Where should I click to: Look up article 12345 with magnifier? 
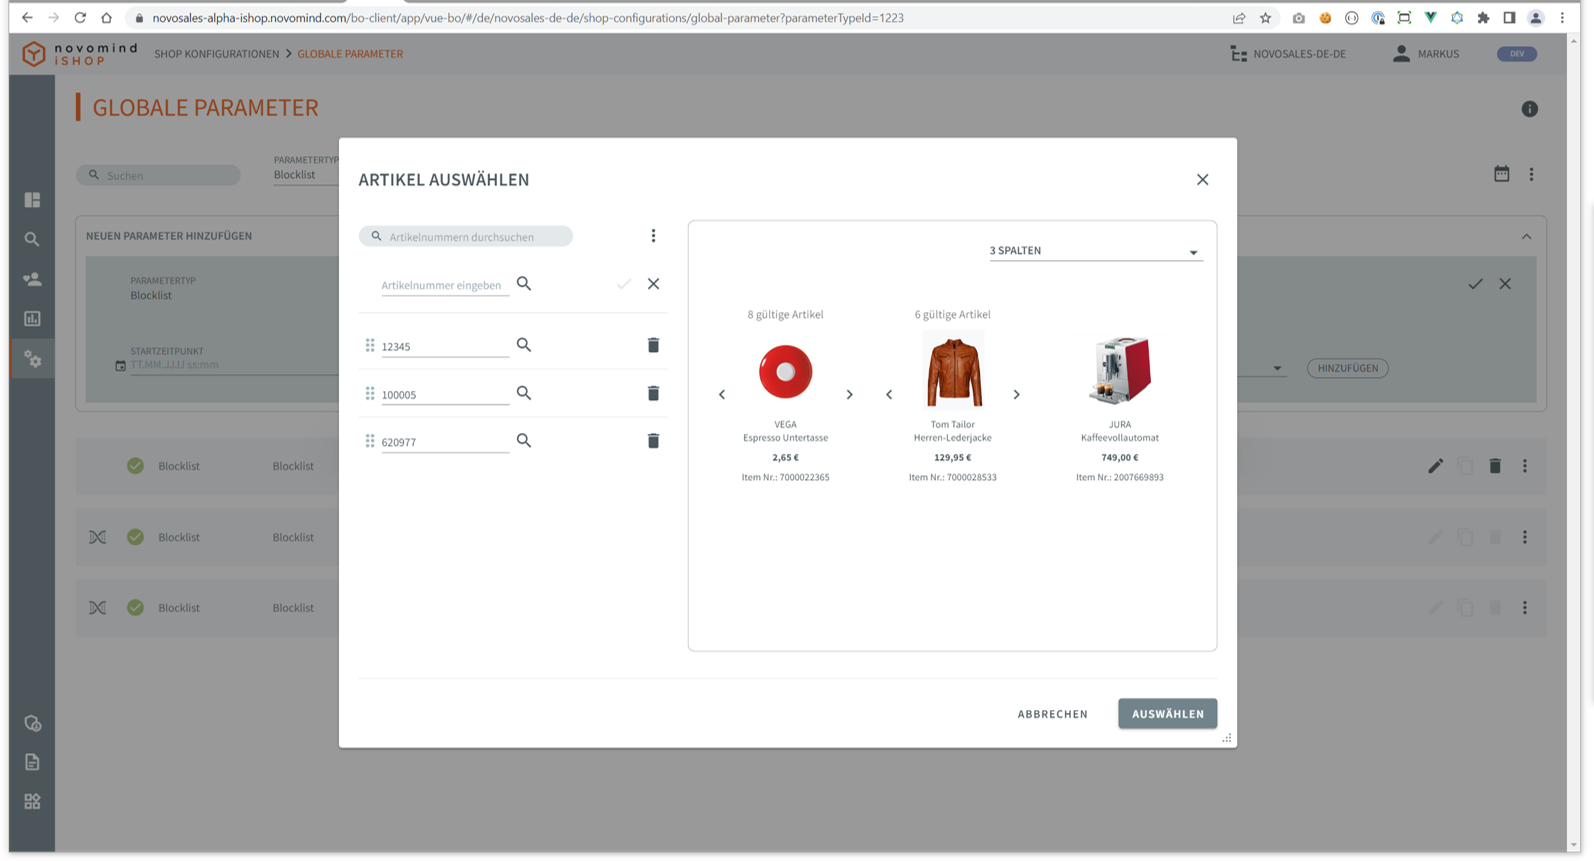pos(524,345)
